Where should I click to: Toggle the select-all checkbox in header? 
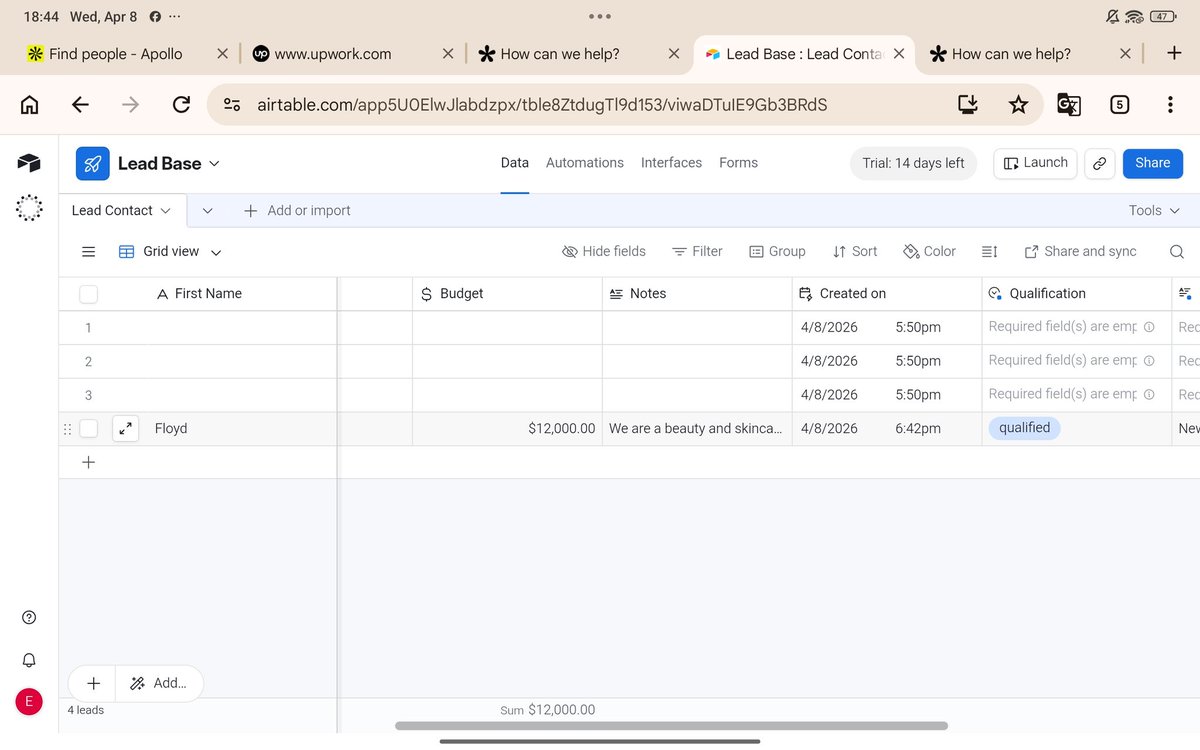click(x=88, y=294)
